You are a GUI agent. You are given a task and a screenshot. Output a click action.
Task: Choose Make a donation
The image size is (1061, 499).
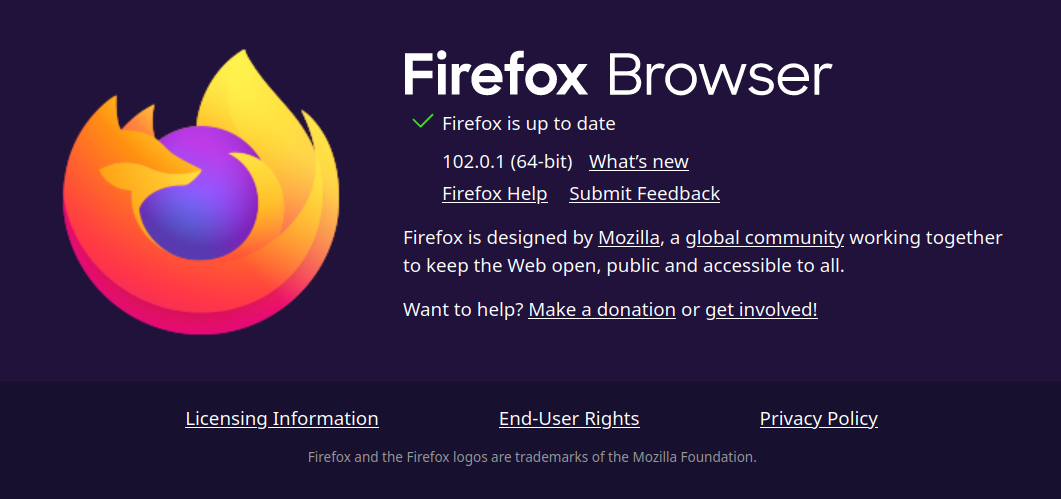[602, 310]
